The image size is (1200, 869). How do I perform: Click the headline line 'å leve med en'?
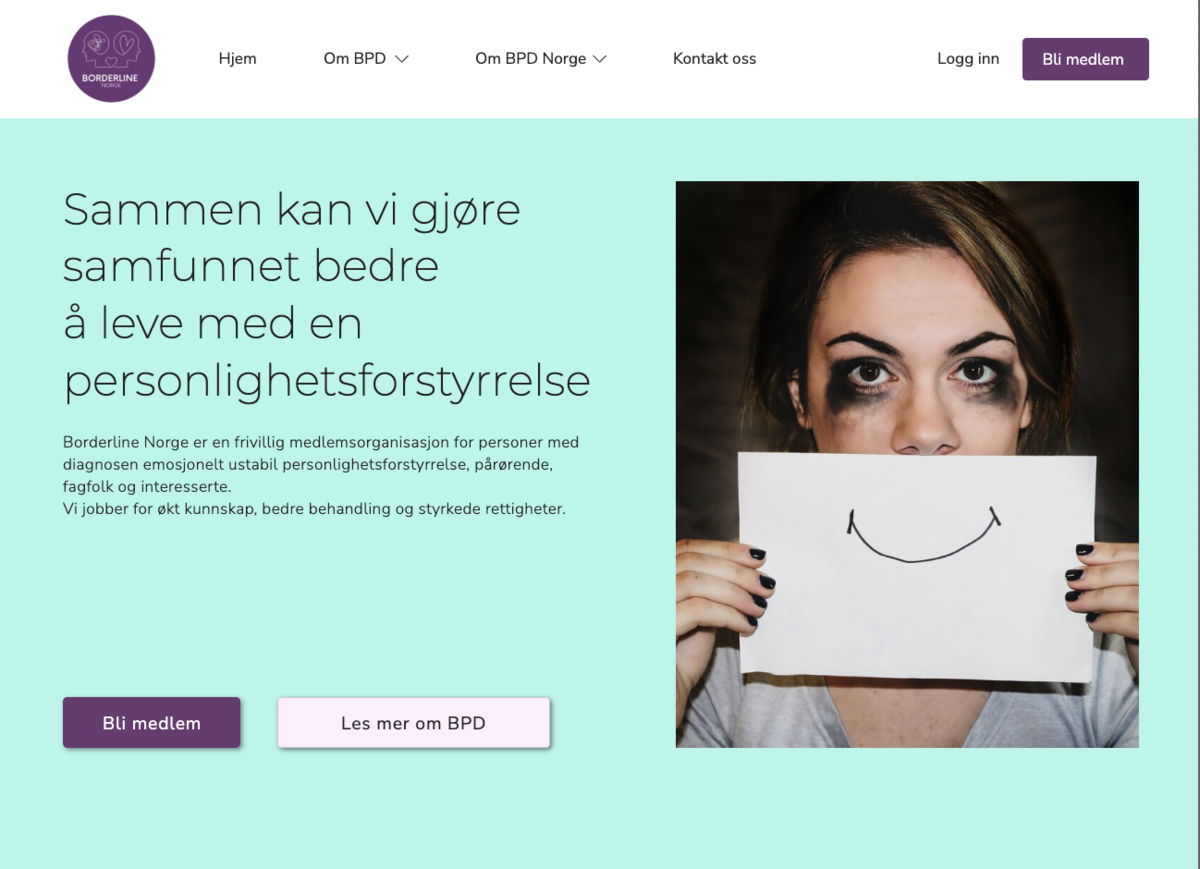(x=212, y=323)
